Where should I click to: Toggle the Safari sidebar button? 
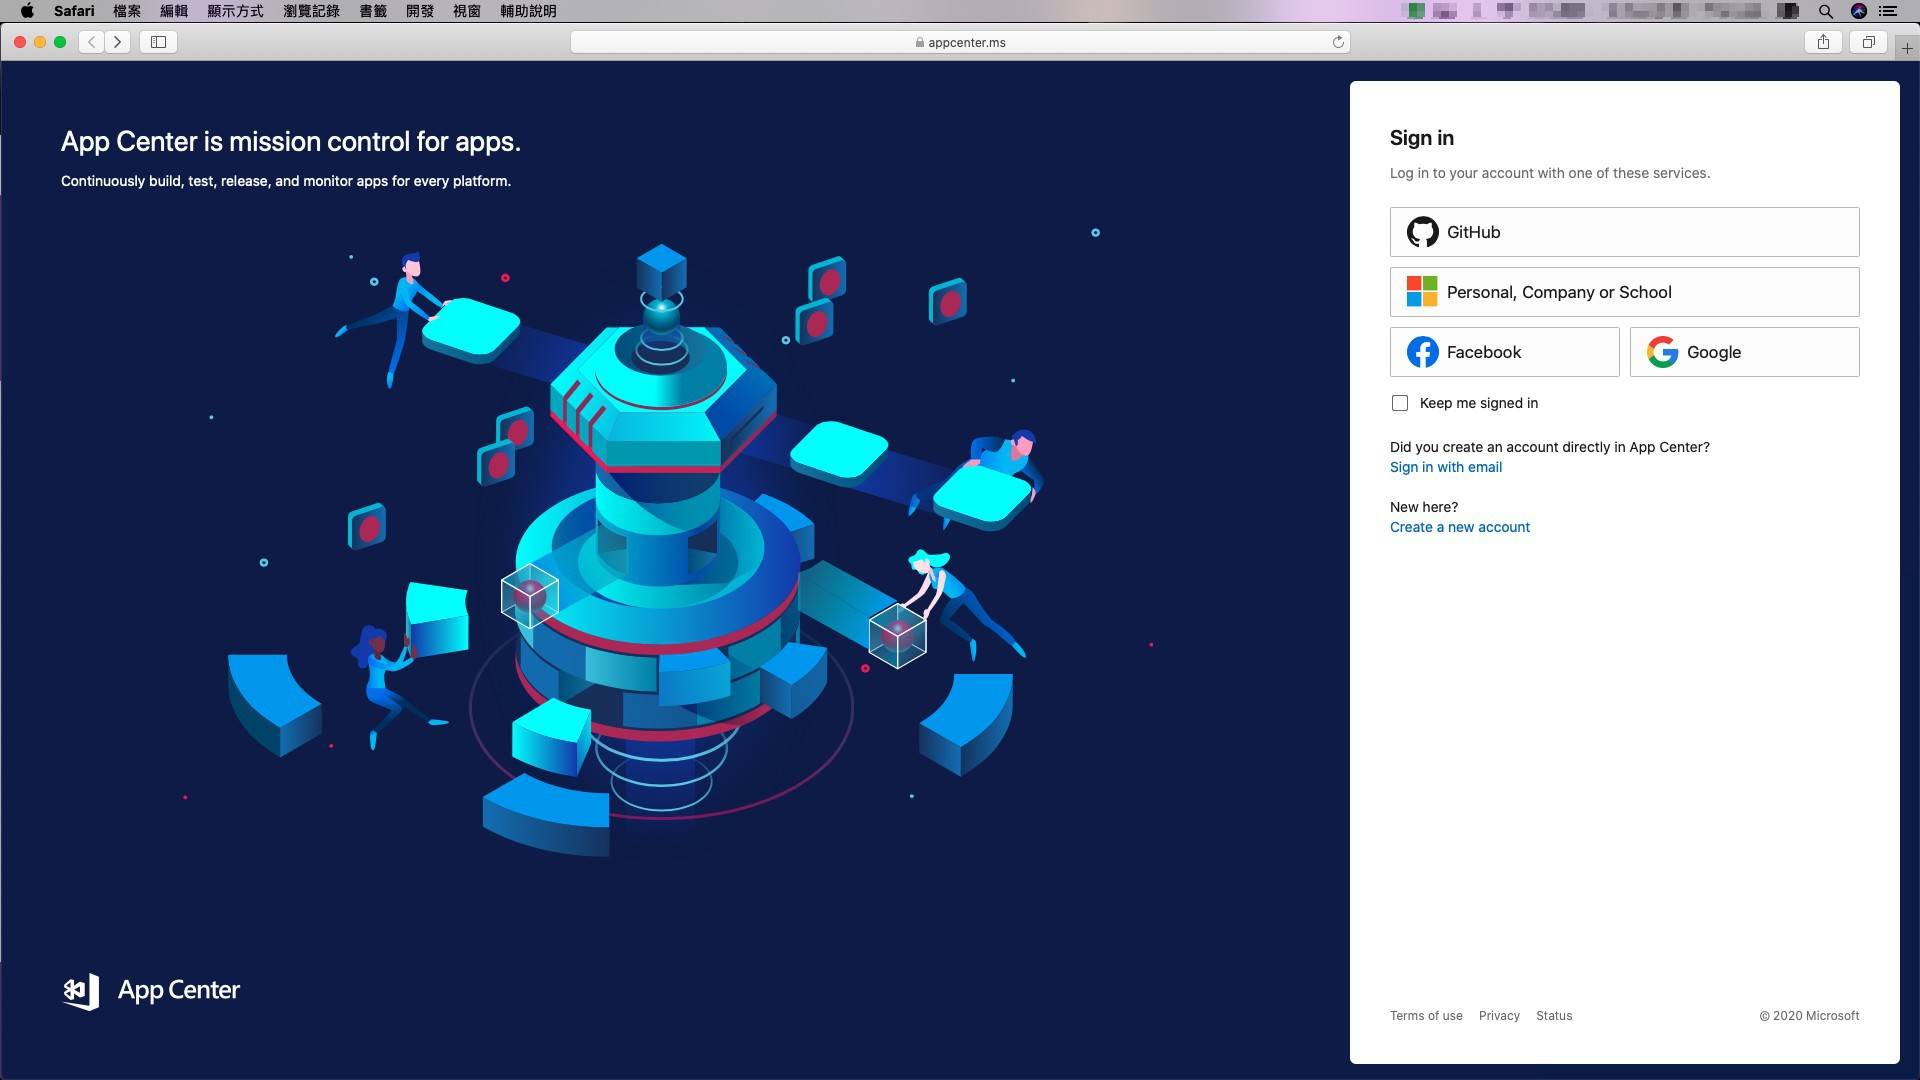[158, 42]
